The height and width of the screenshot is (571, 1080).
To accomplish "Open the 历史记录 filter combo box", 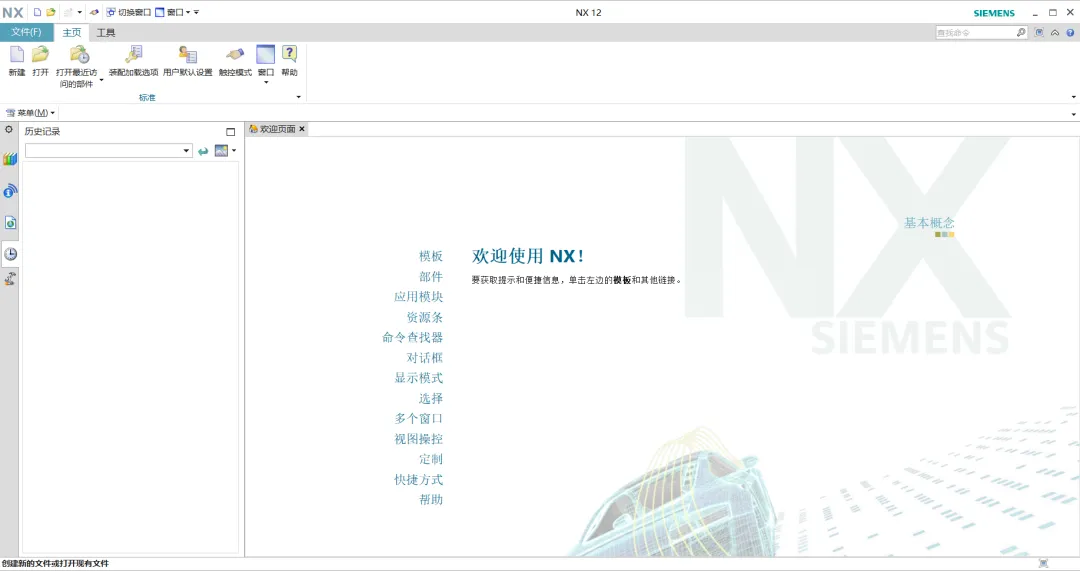I will [108, 150].
